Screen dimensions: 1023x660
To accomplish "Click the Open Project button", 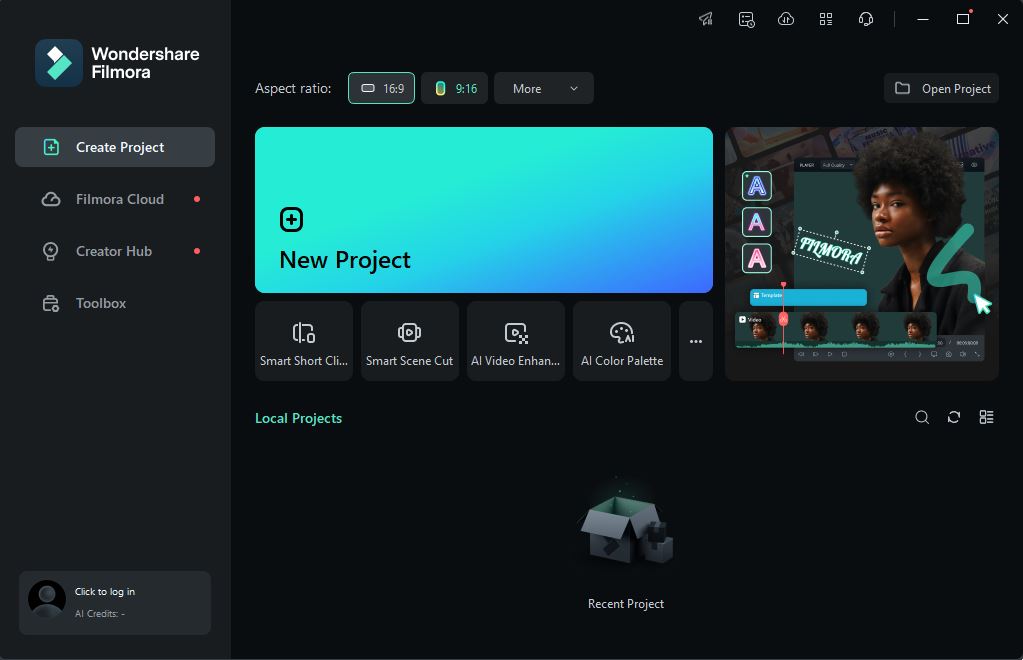I will (x=941, y=88).
